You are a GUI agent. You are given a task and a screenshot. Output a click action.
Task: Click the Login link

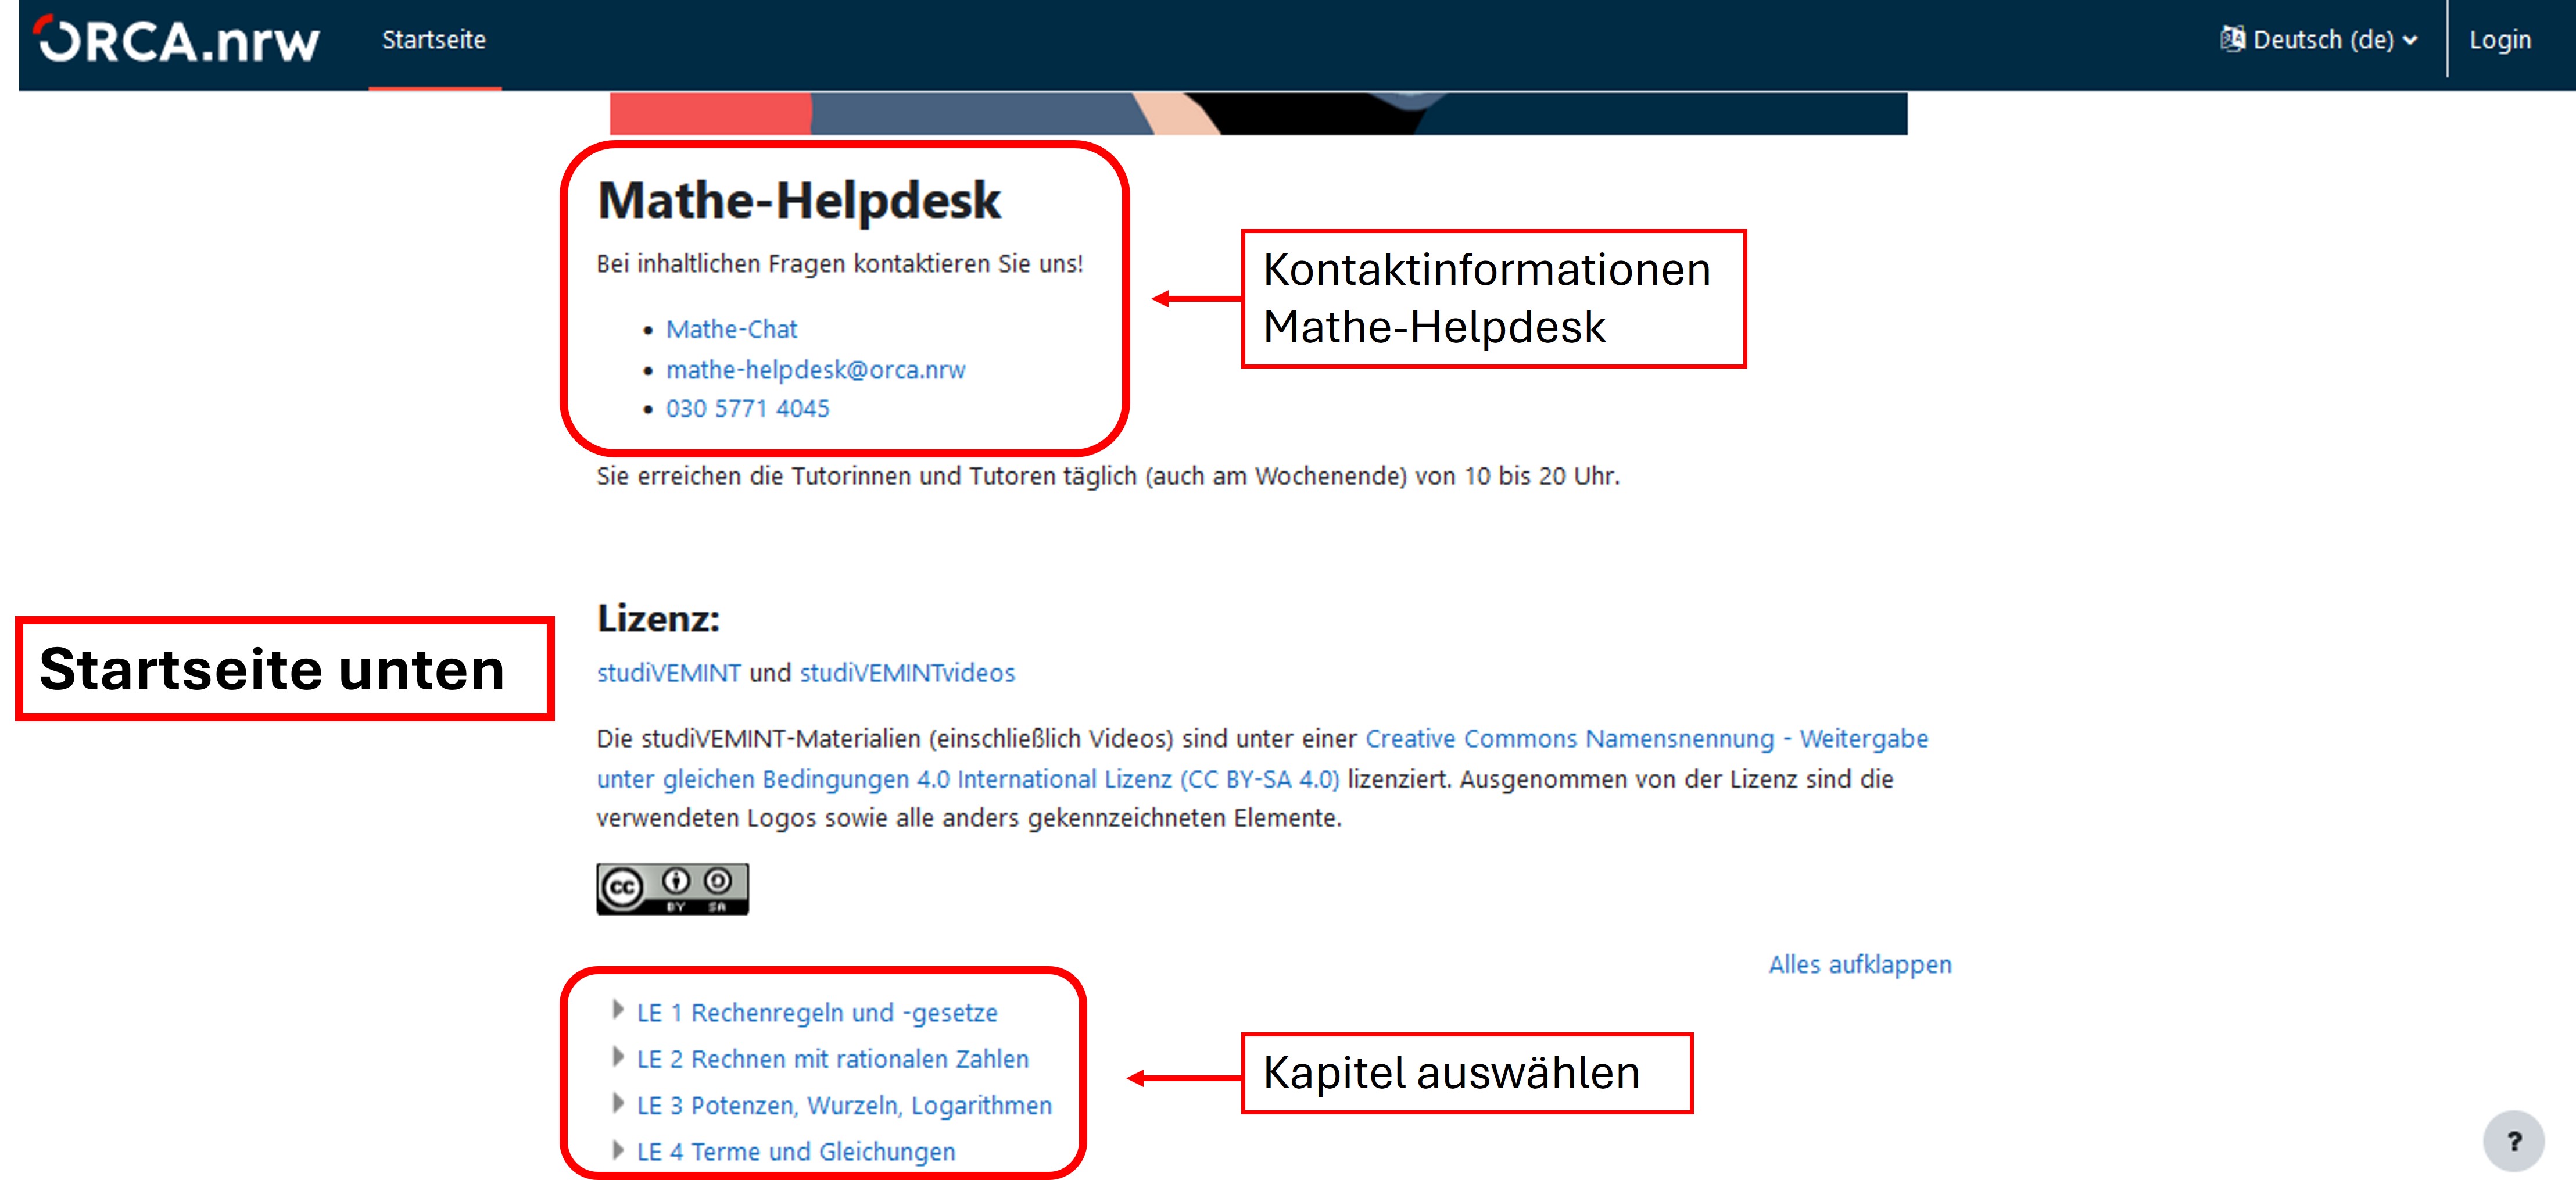pos(2500,40)
